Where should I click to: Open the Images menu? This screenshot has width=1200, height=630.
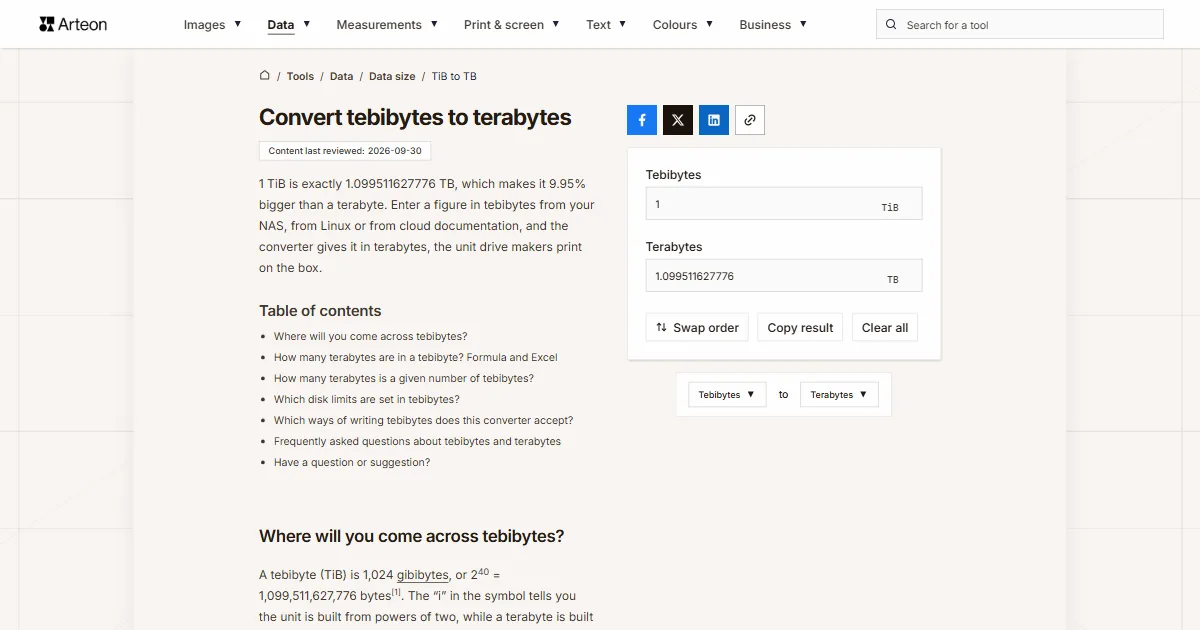point(212,25)
